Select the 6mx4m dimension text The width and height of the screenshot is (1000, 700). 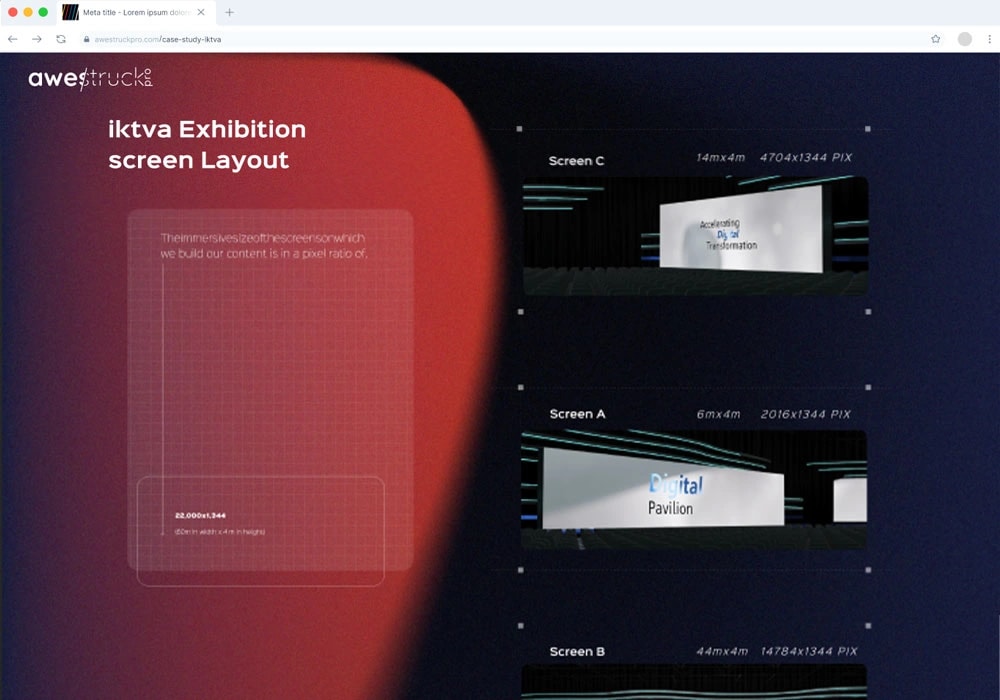coord(718,414)
